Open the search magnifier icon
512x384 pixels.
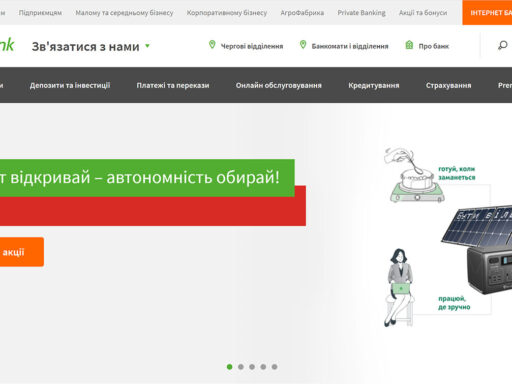(503, 45)
